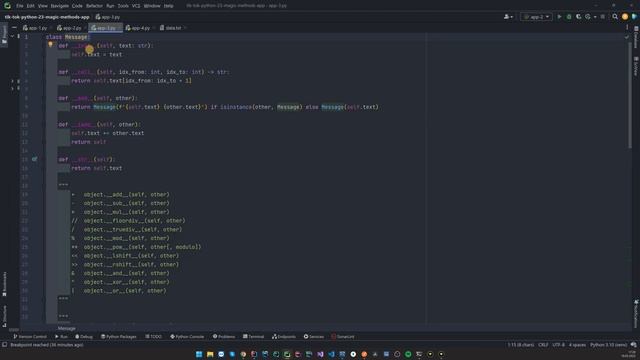640x360 pixels.
Task: Open the Refactor menu
Action: [x=94, y=6]
